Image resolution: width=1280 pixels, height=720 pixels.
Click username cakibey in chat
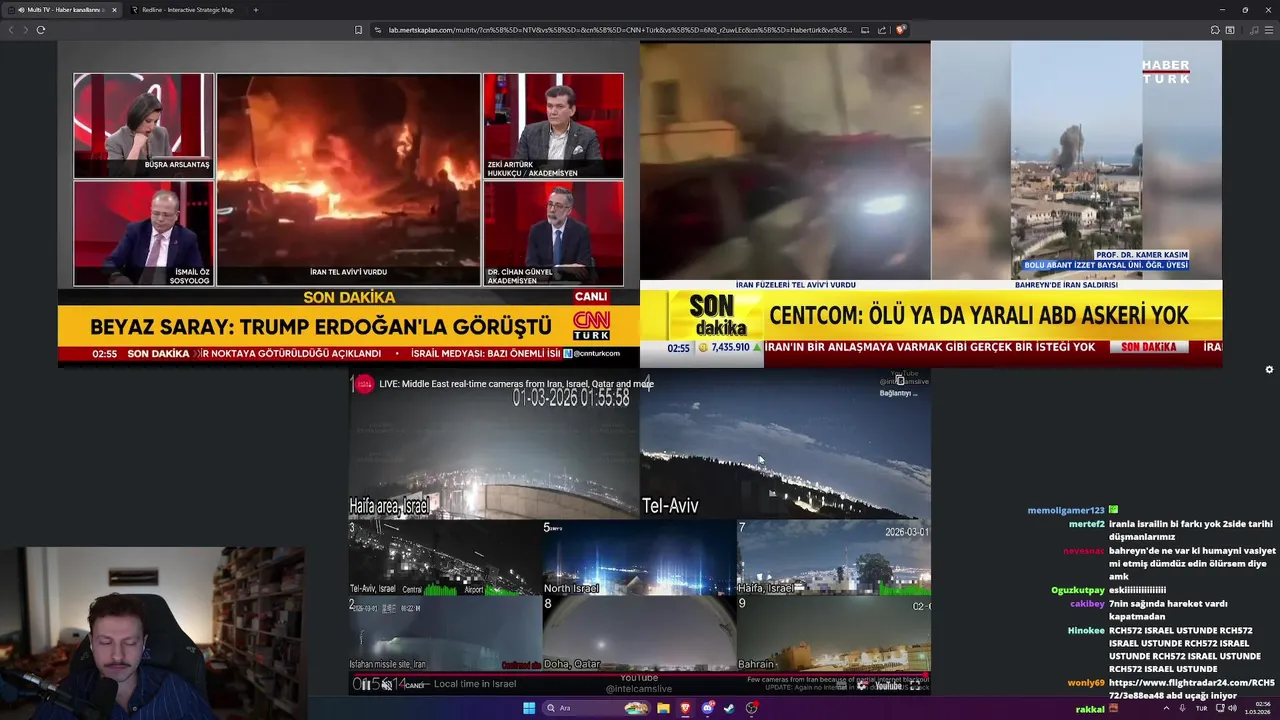pyautogui.click(x=1087, y=604)
